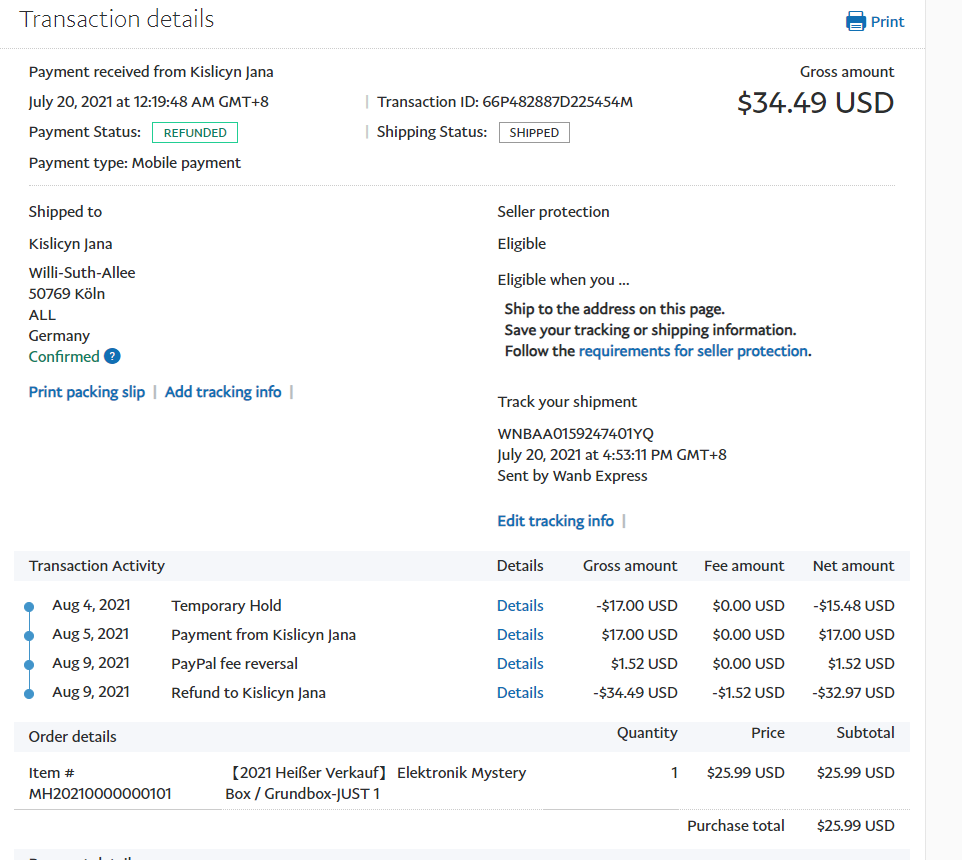Click Add tracking info link
Viewport: 962px width, 860px height.
(223, 392)
